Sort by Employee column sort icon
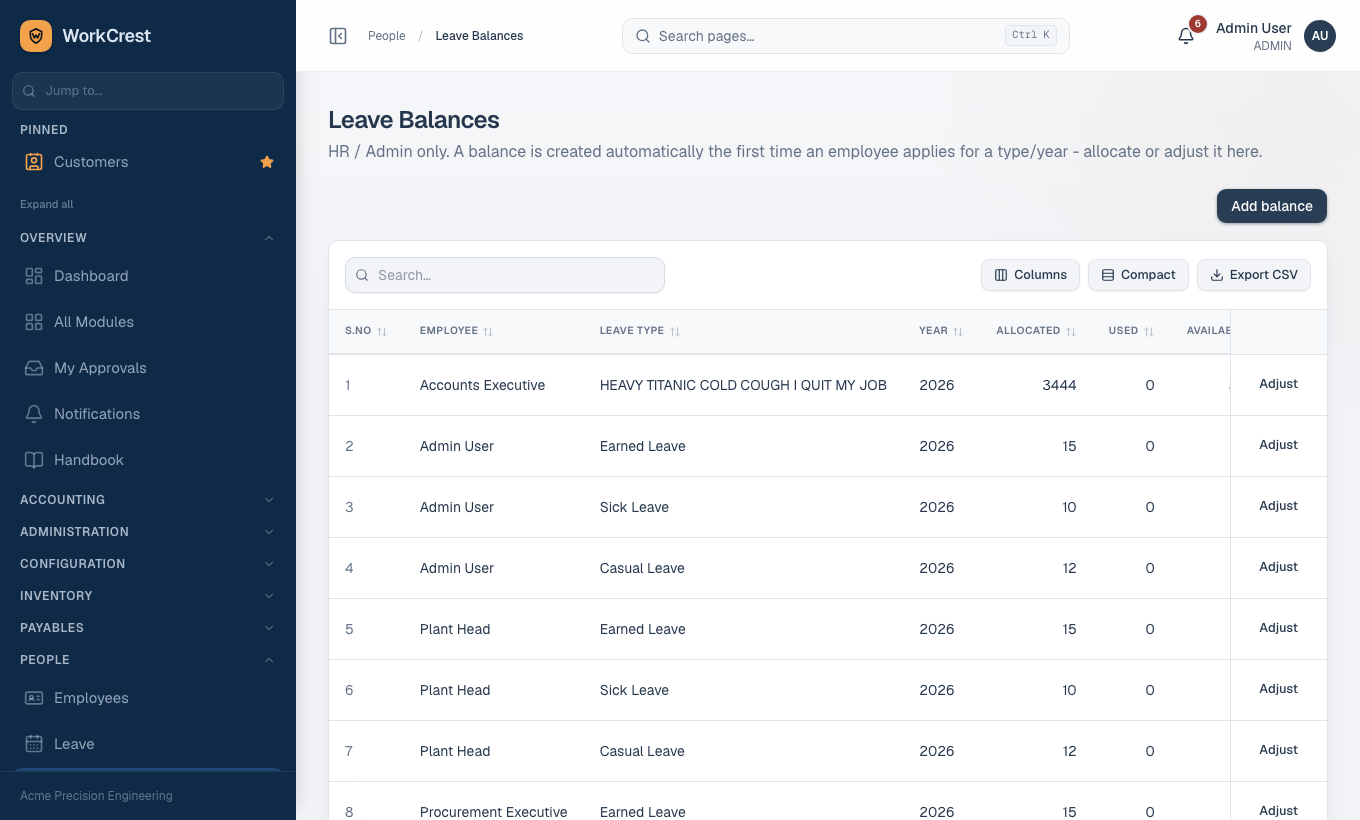This screenshot has width=1360, height=820. (488, 331)
